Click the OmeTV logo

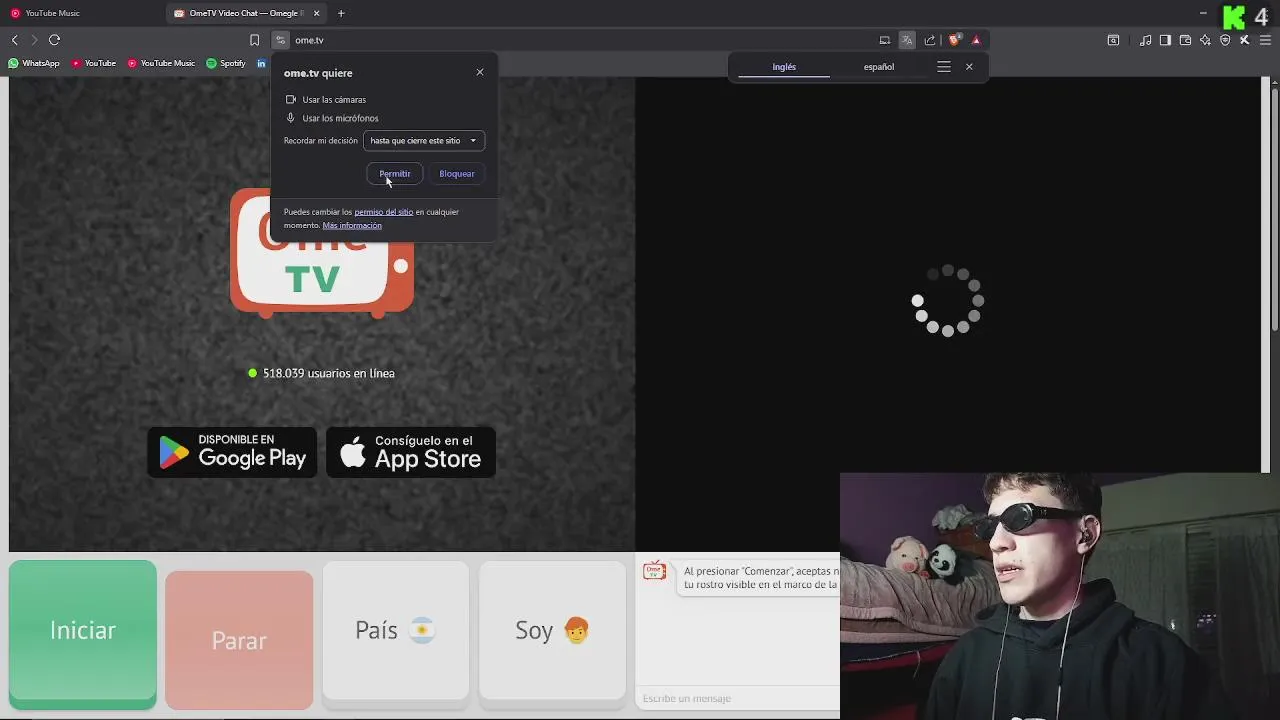pyautogui.click(x=322, y=253)
